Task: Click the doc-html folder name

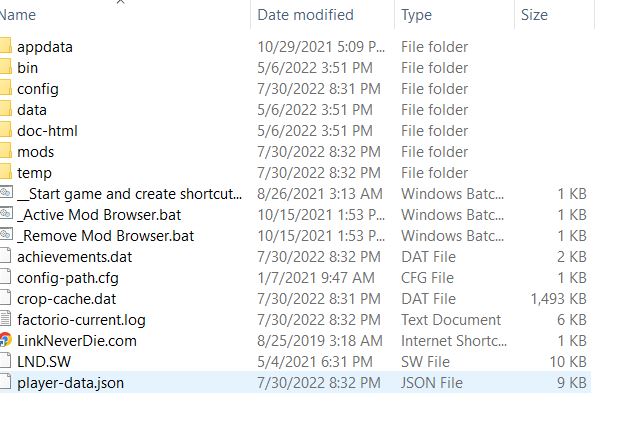Action: [47, 131]
